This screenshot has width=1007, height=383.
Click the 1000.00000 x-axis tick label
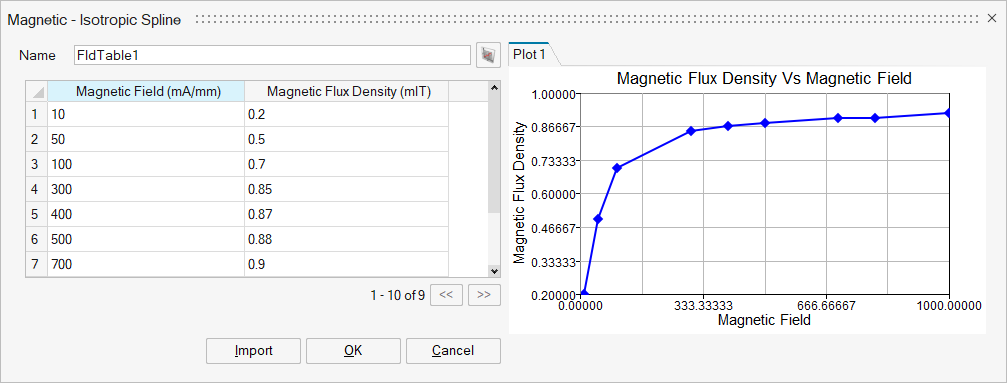point(949,306)
